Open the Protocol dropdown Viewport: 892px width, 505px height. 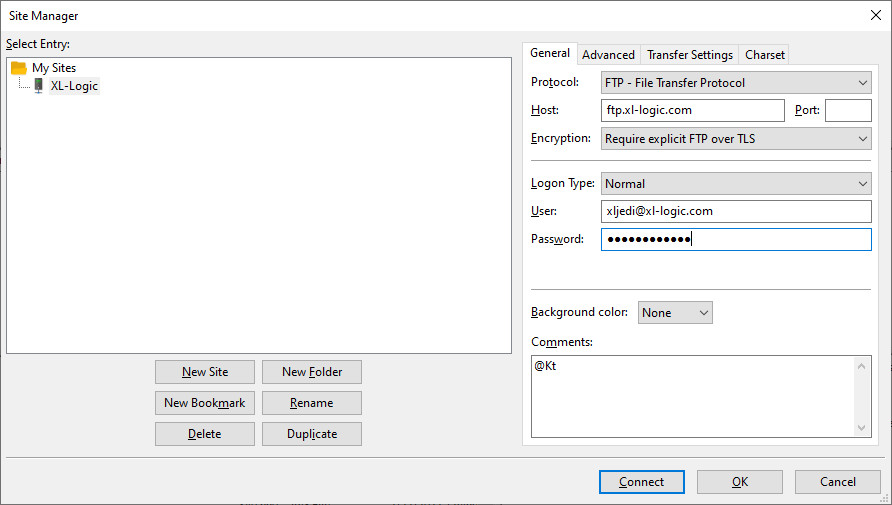pyautogui.click(x=736, y=83)
